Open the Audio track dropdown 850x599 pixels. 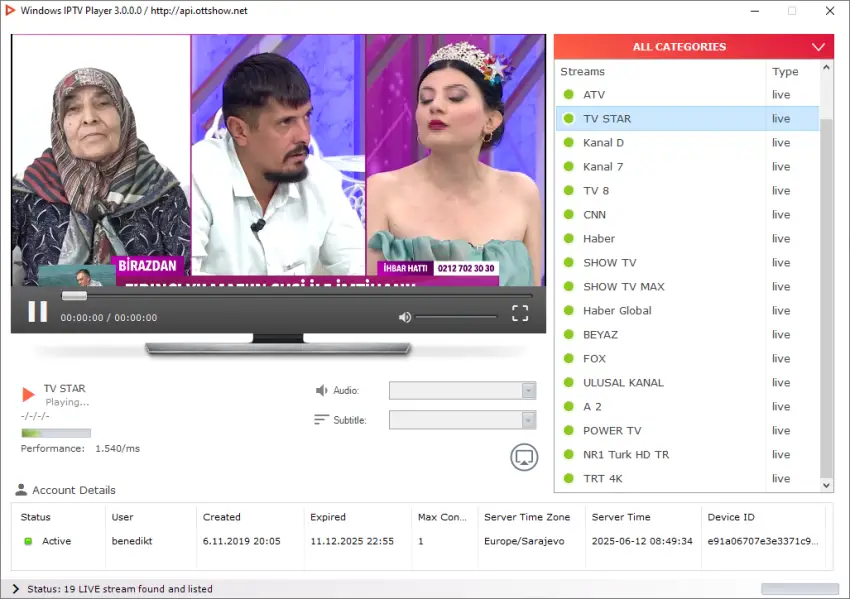tap(462, 390)
